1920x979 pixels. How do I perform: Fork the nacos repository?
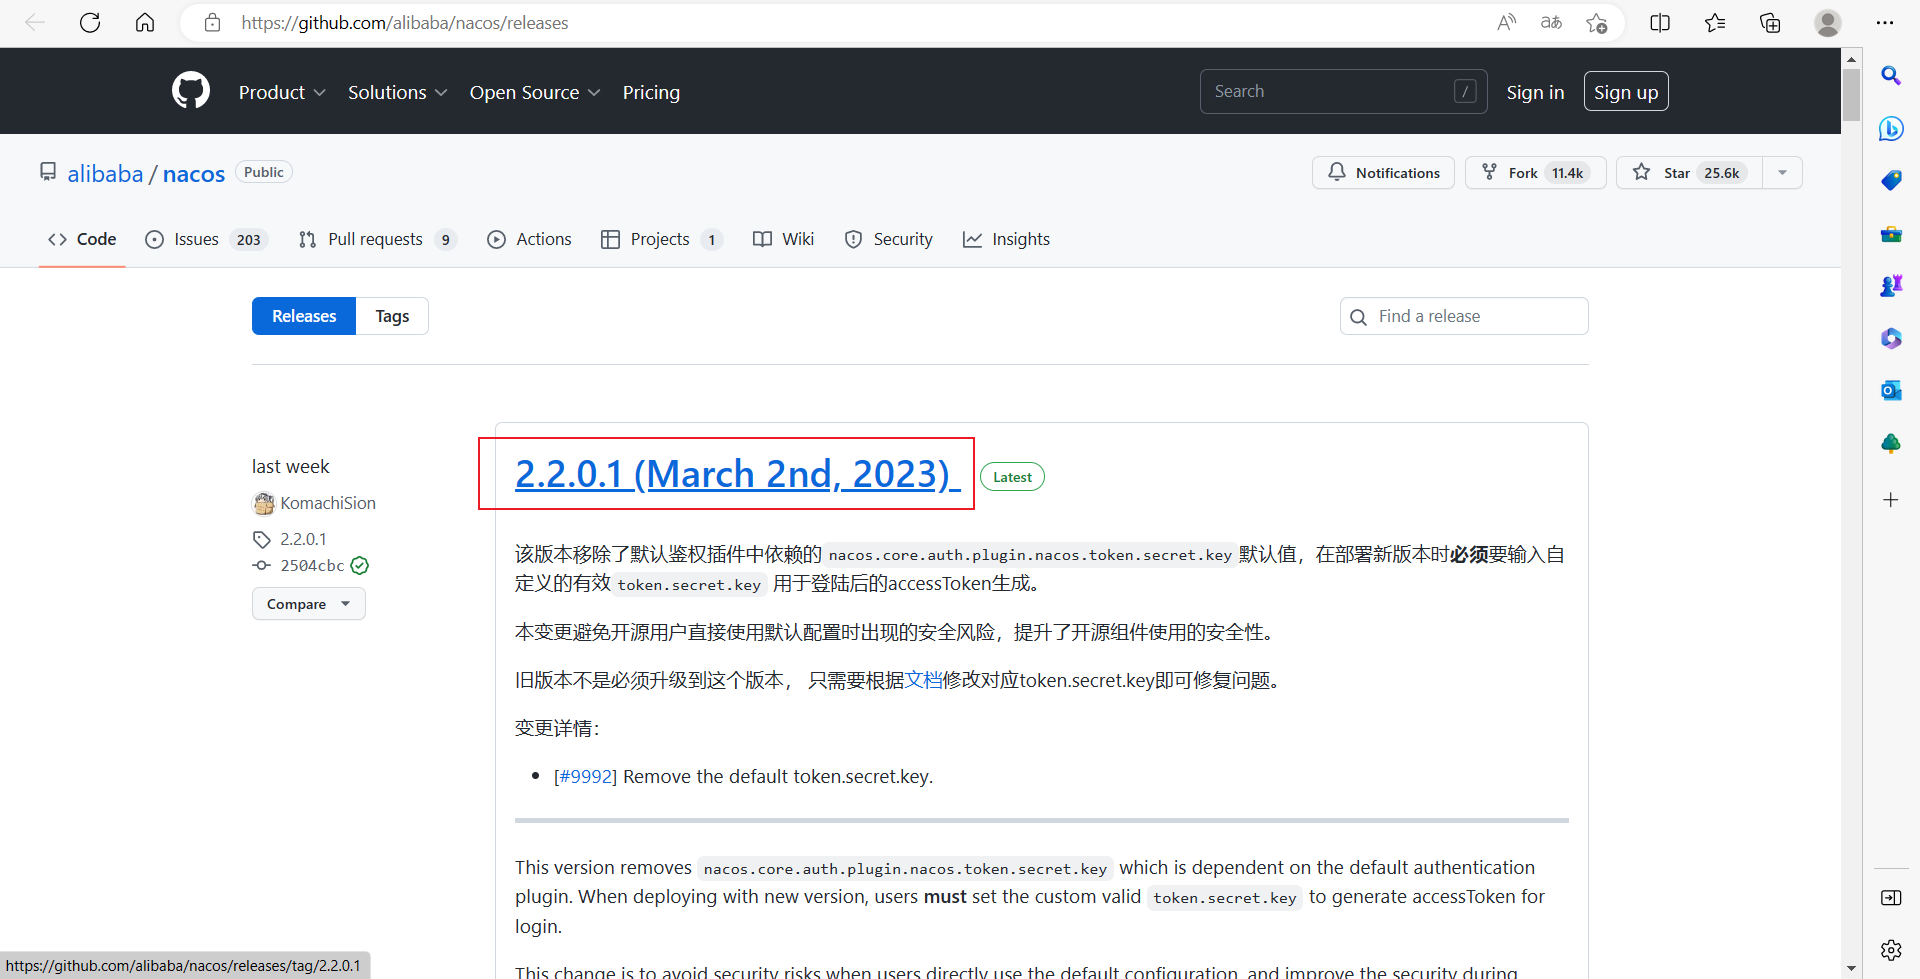(1535, 173)
